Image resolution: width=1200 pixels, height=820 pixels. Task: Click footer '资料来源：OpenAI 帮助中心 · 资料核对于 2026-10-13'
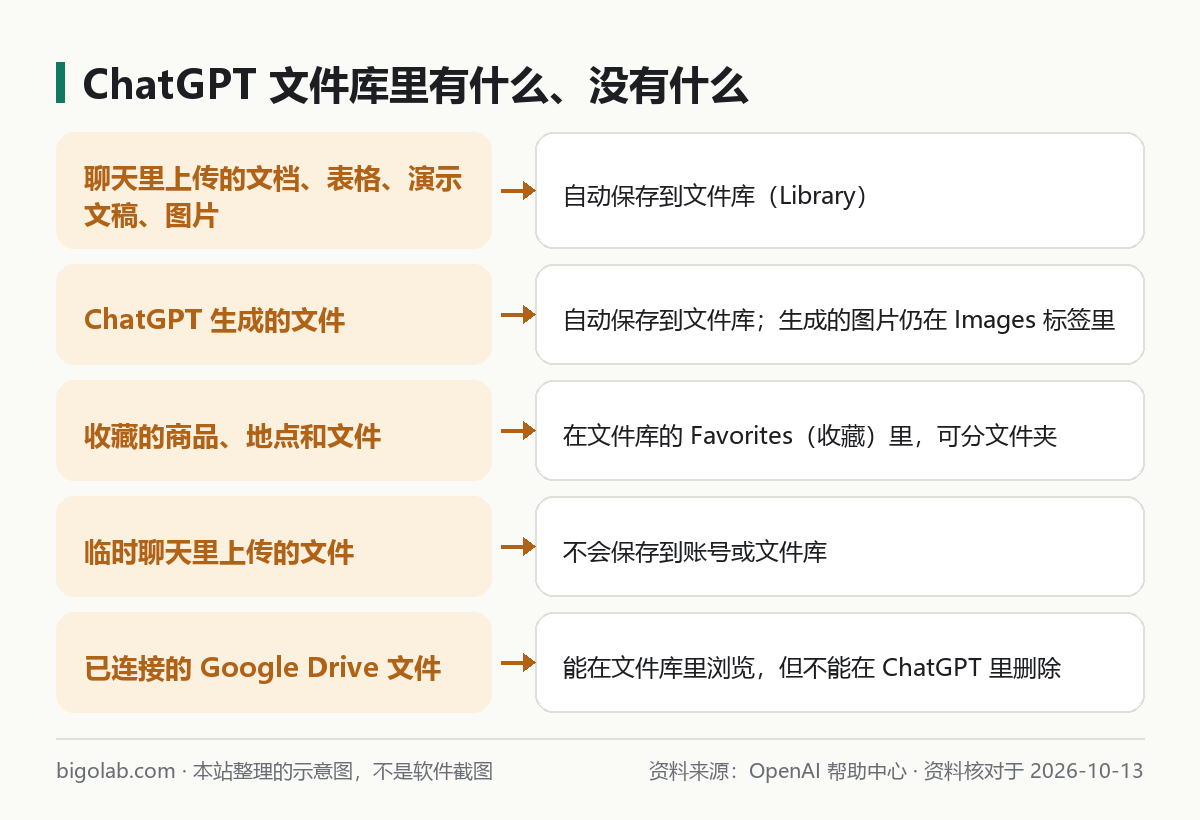click(x=896, y=771)
